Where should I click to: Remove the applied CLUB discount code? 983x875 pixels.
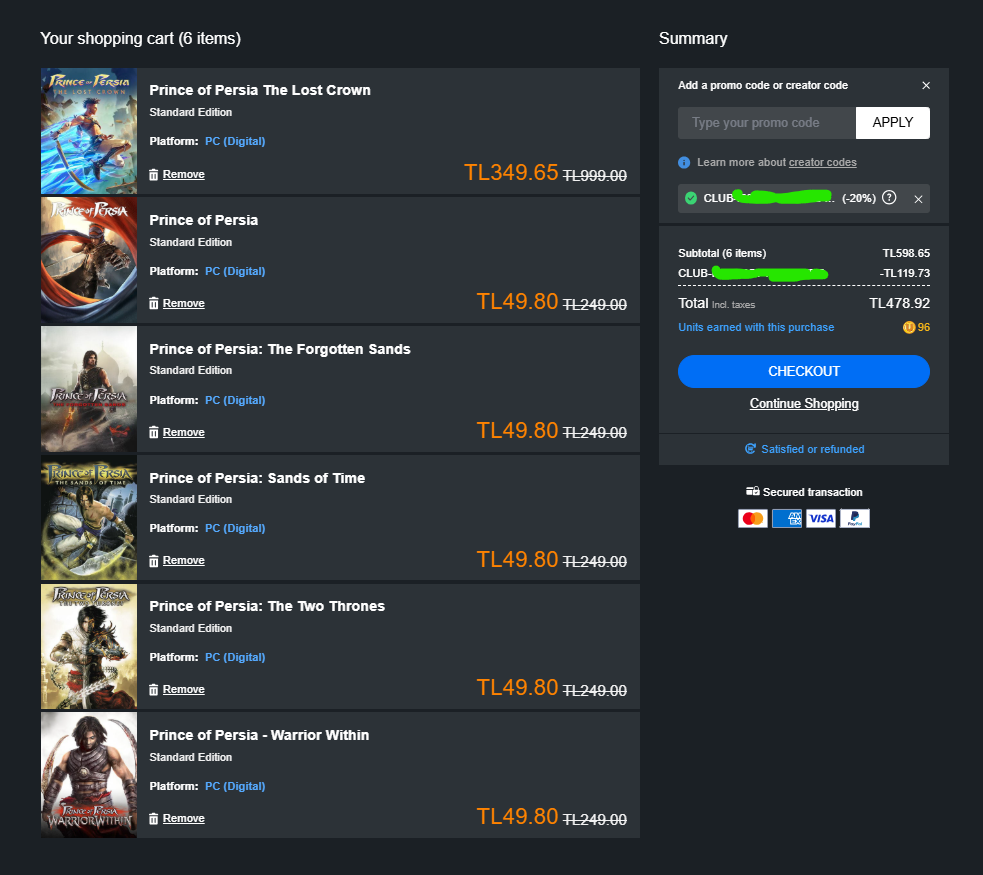[918, 199]
